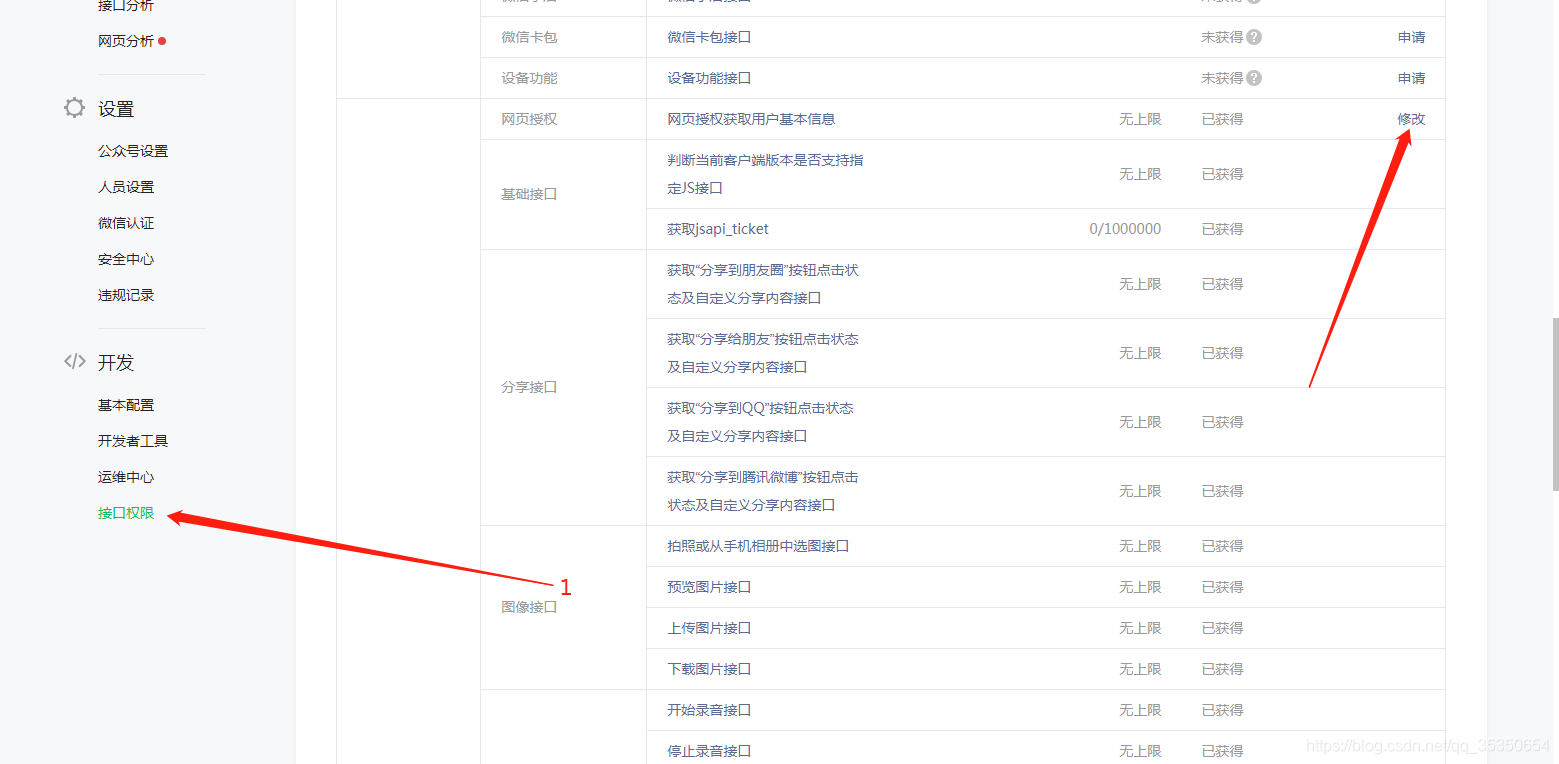
Task: Click 拍照或从手机相册中选图接口 text
Action: click(758, 546)
